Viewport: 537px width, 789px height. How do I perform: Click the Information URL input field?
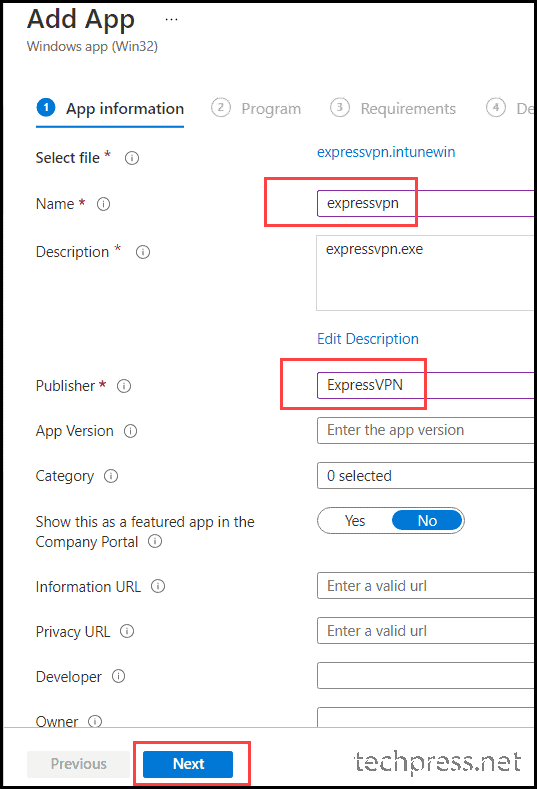425,586
